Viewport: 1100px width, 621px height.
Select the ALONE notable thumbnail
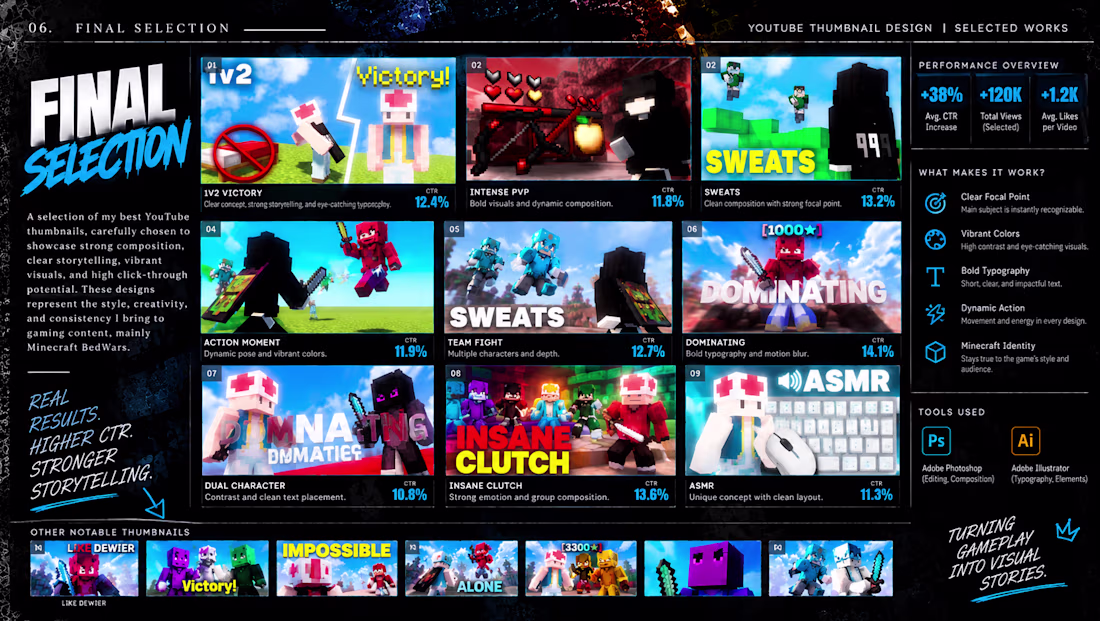(x=462, y=568)
